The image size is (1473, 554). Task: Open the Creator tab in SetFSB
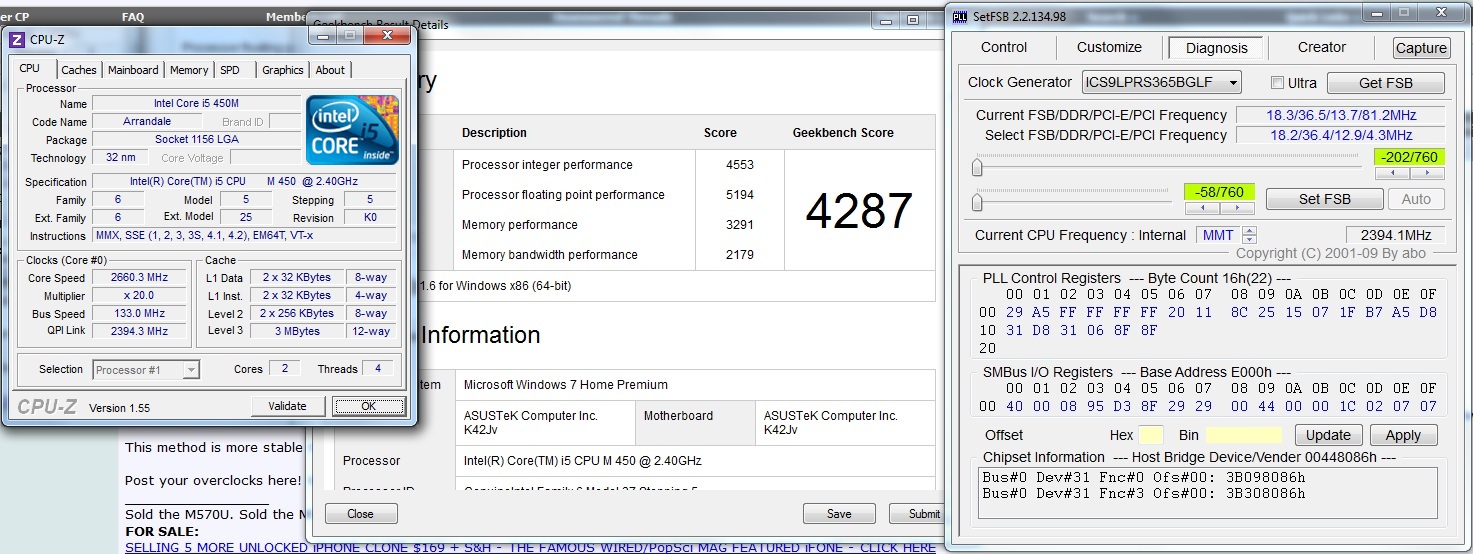pyautogui.click(x=1322, y=47)
